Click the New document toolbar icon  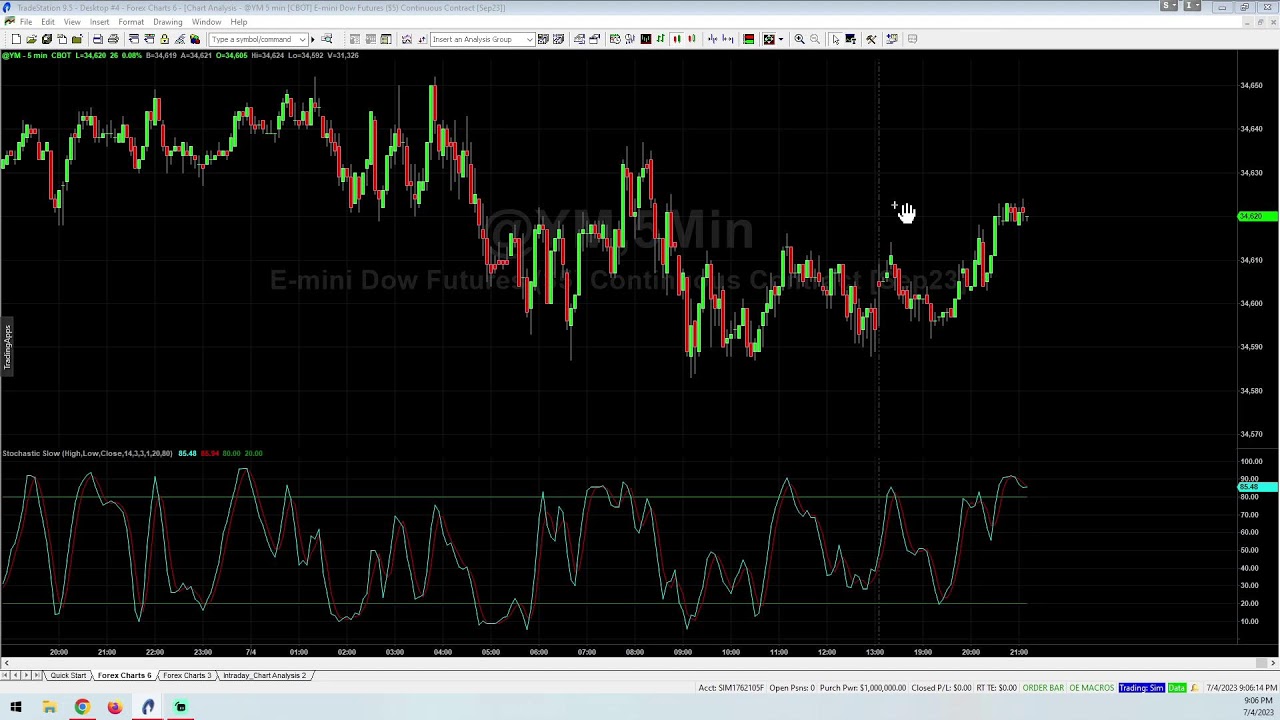point(16,39)
